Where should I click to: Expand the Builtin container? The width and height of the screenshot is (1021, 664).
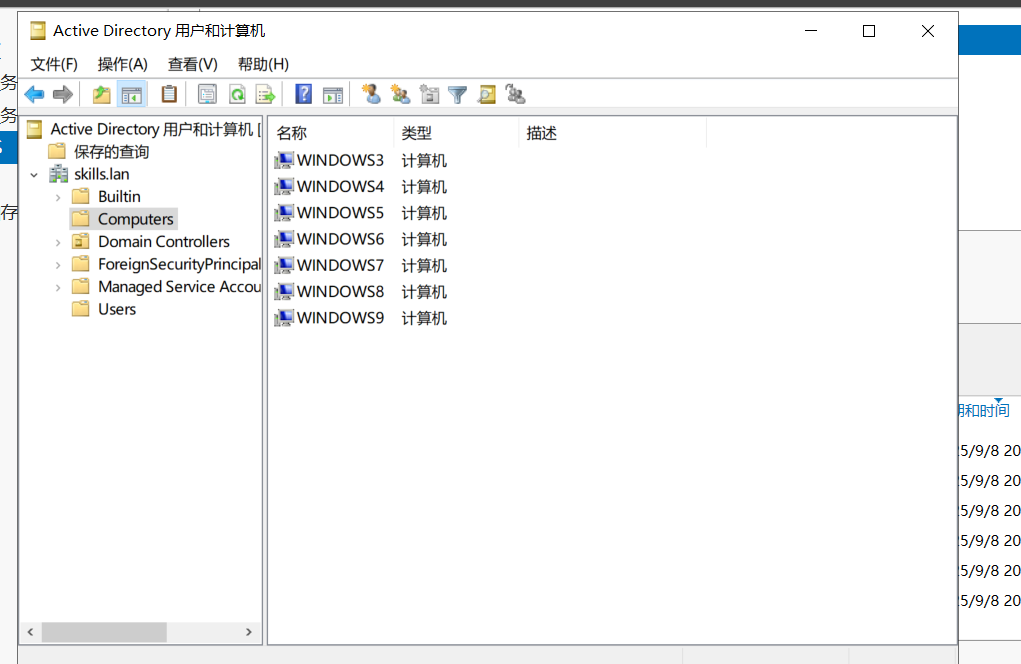pos(58,197)
